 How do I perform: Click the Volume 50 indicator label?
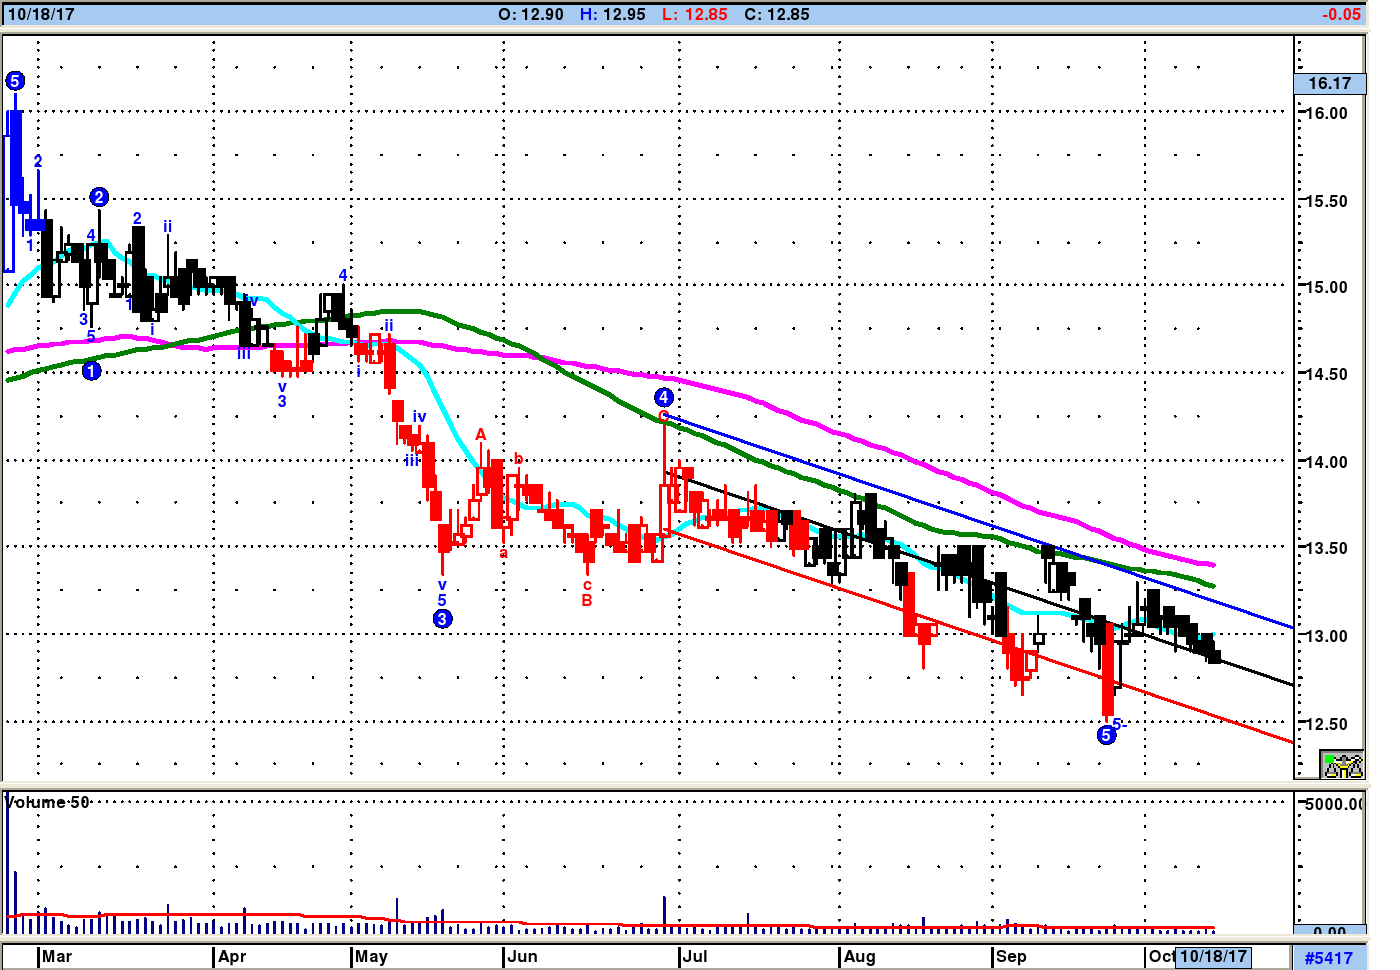click(x=48, y=802)
